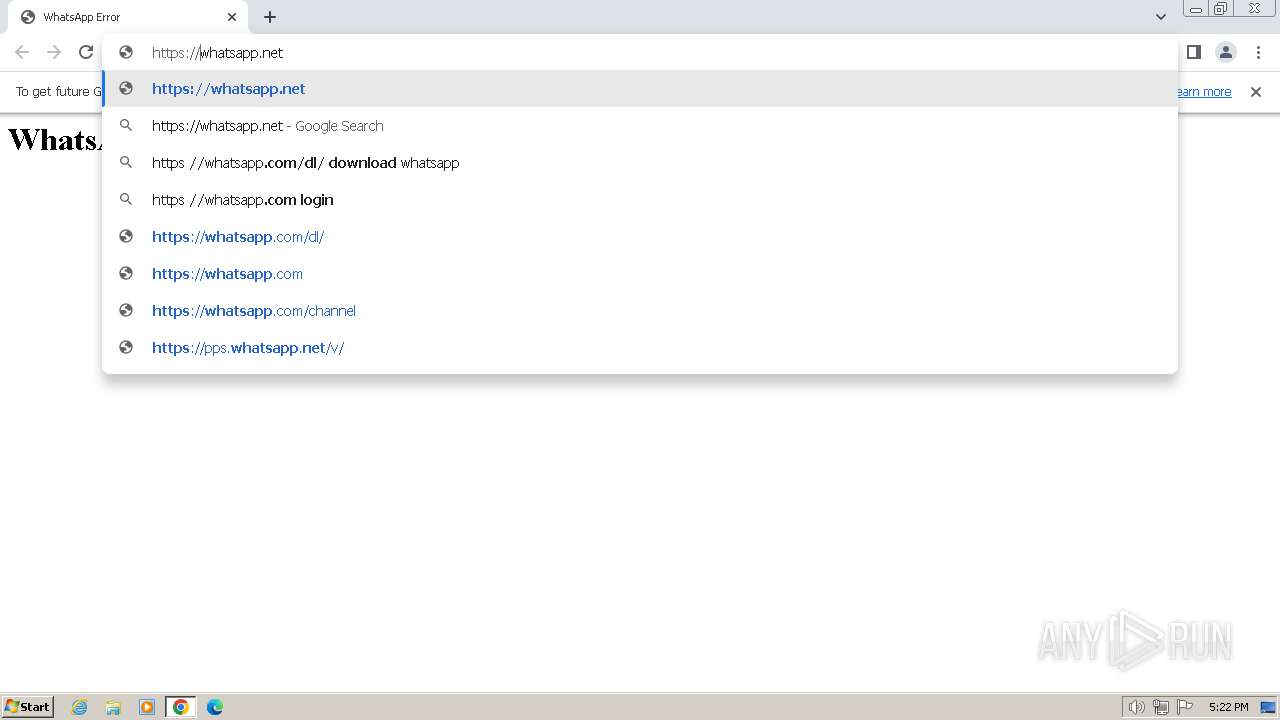
Task: Click the globe icon in address bar
Action: 126,52
